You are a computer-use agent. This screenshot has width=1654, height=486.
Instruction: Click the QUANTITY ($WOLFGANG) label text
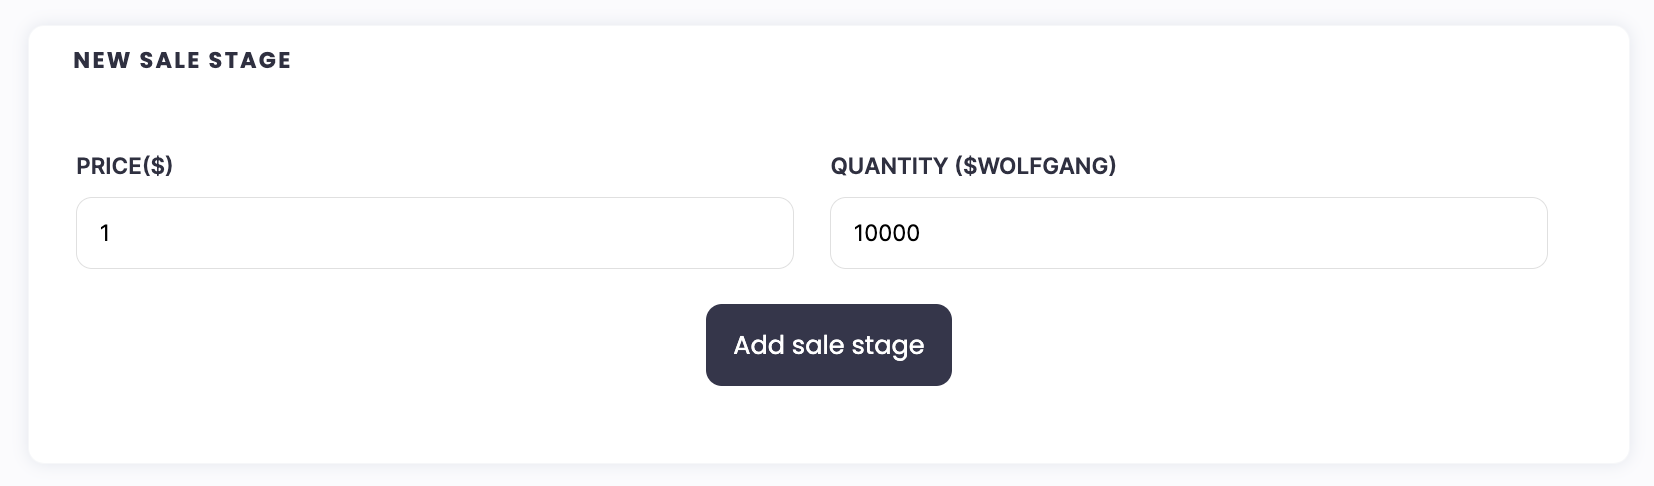[x=972, y=166]
